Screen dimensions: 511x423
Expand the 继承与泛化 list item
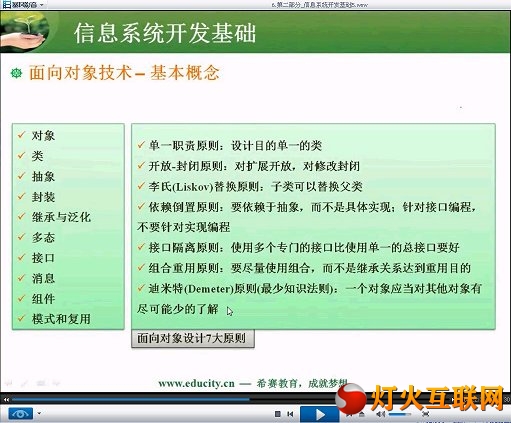(x=61, y=217)
